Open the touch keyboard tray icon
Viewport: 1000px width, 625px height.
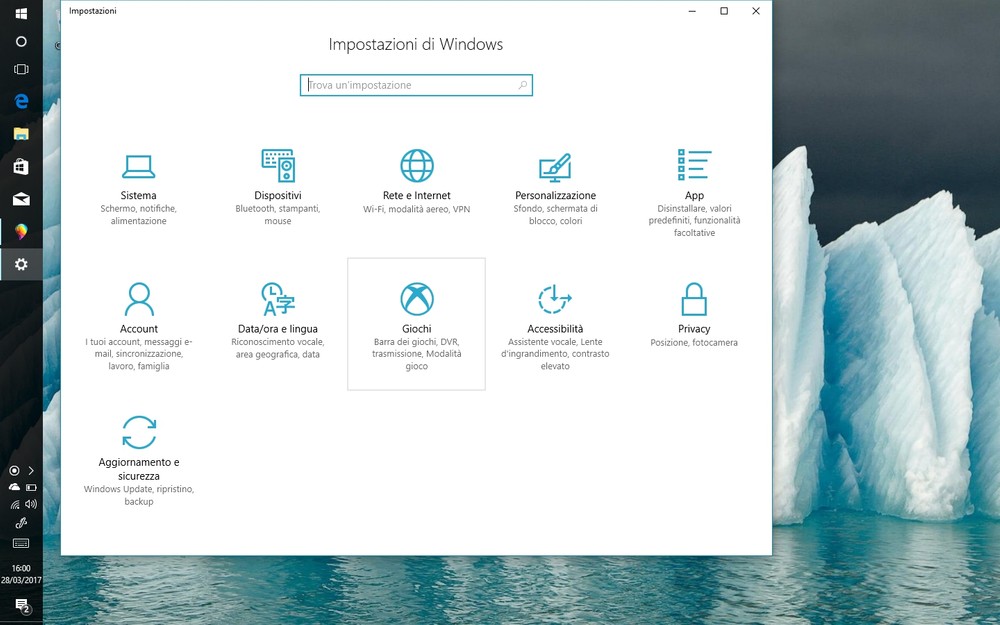21,543
